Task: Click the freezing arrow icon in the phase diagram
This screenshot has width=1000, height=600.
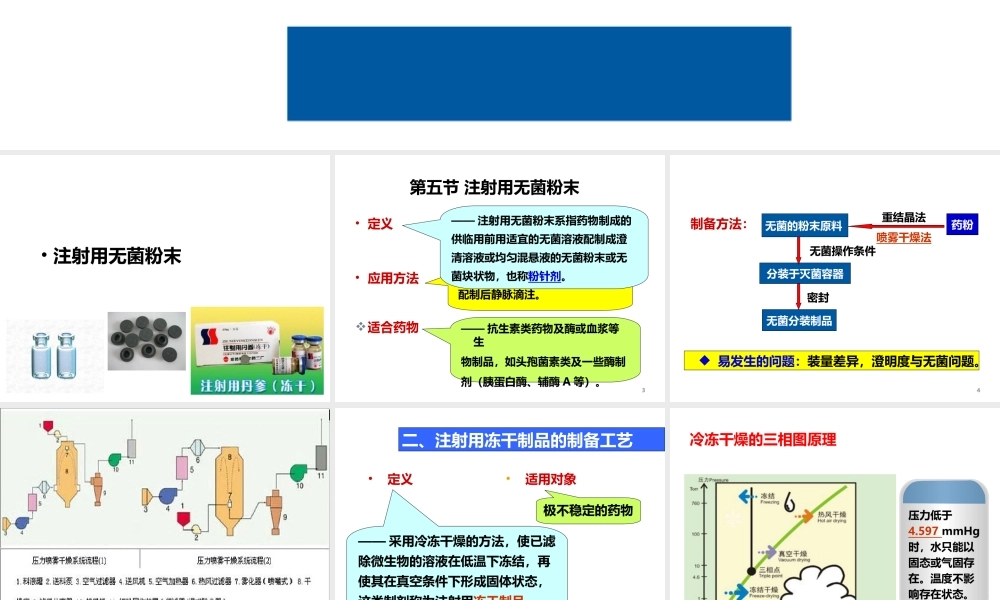Action: (x=744, y=497)
